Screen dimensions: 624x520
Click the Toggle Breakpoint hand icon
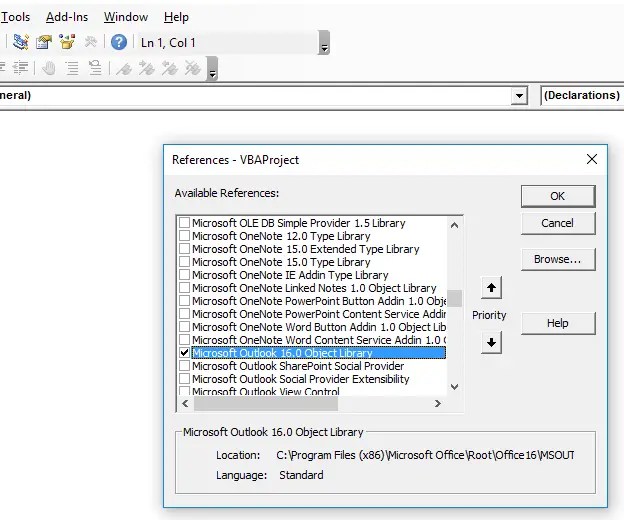coord(49,68)
